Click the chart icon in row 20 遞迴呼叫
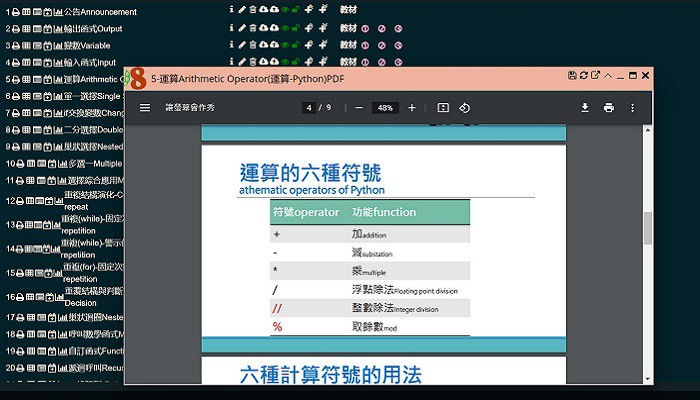 click(x=63, y=369)
